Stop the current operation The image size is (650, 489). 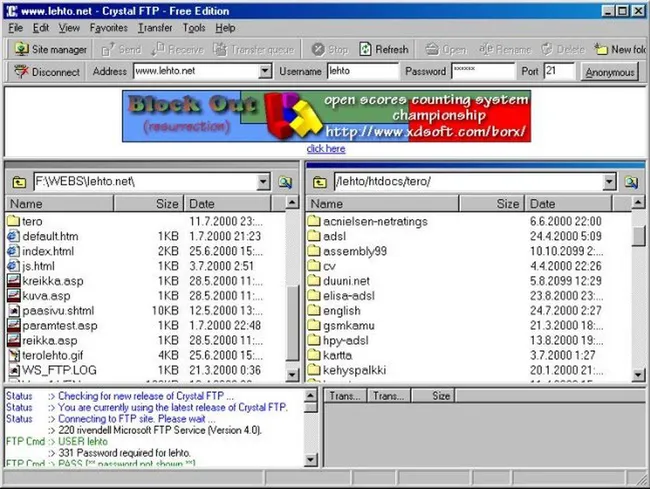coord(330,49)
